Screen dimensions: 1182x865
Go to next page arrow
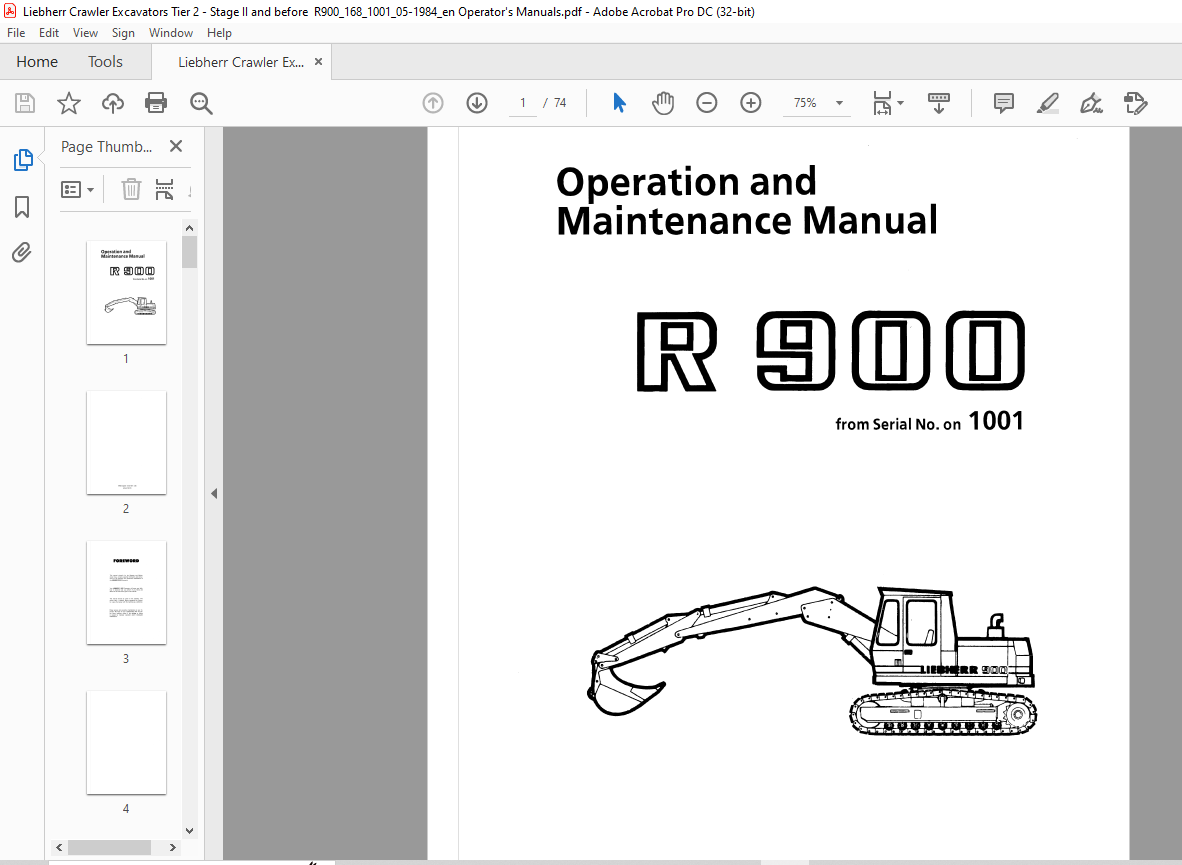click(477, 103)
